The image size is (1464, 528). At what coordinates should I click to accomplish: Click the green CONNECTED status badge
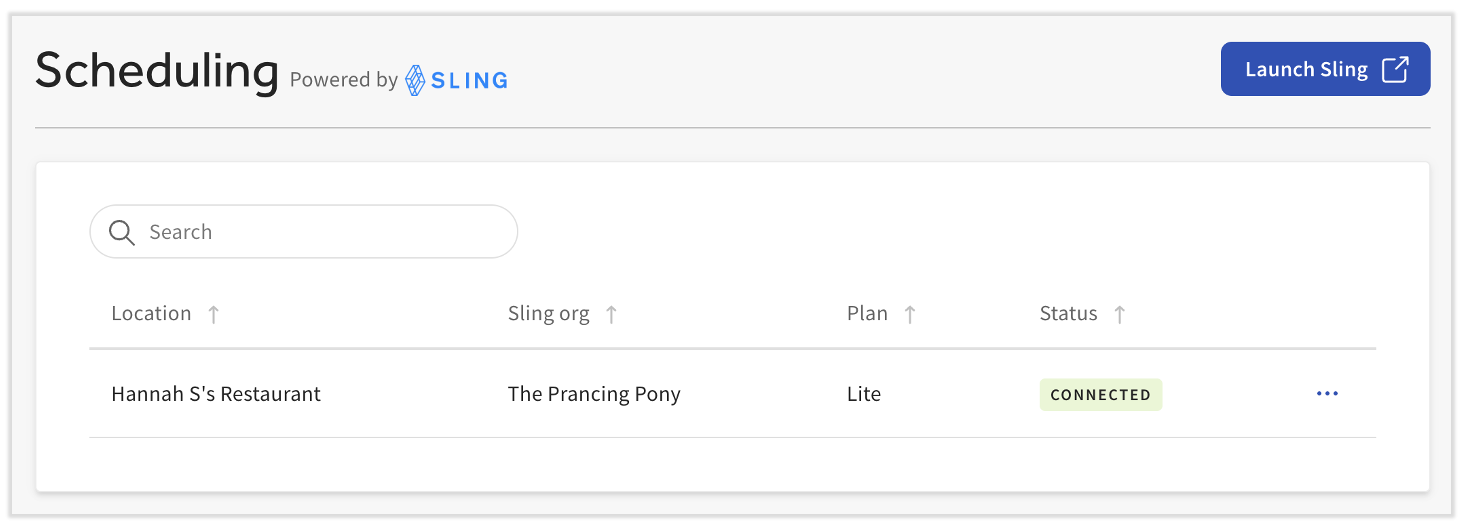click(1100, 395)
